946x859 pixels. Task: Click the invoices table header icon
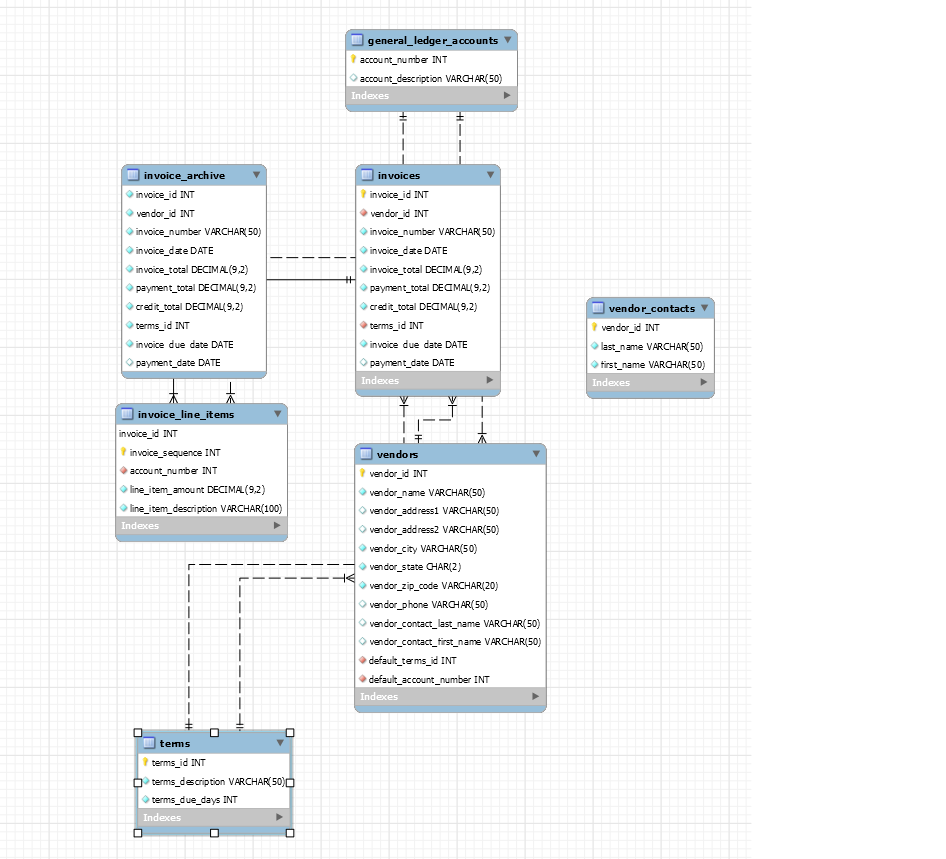[x=367, y=175]
